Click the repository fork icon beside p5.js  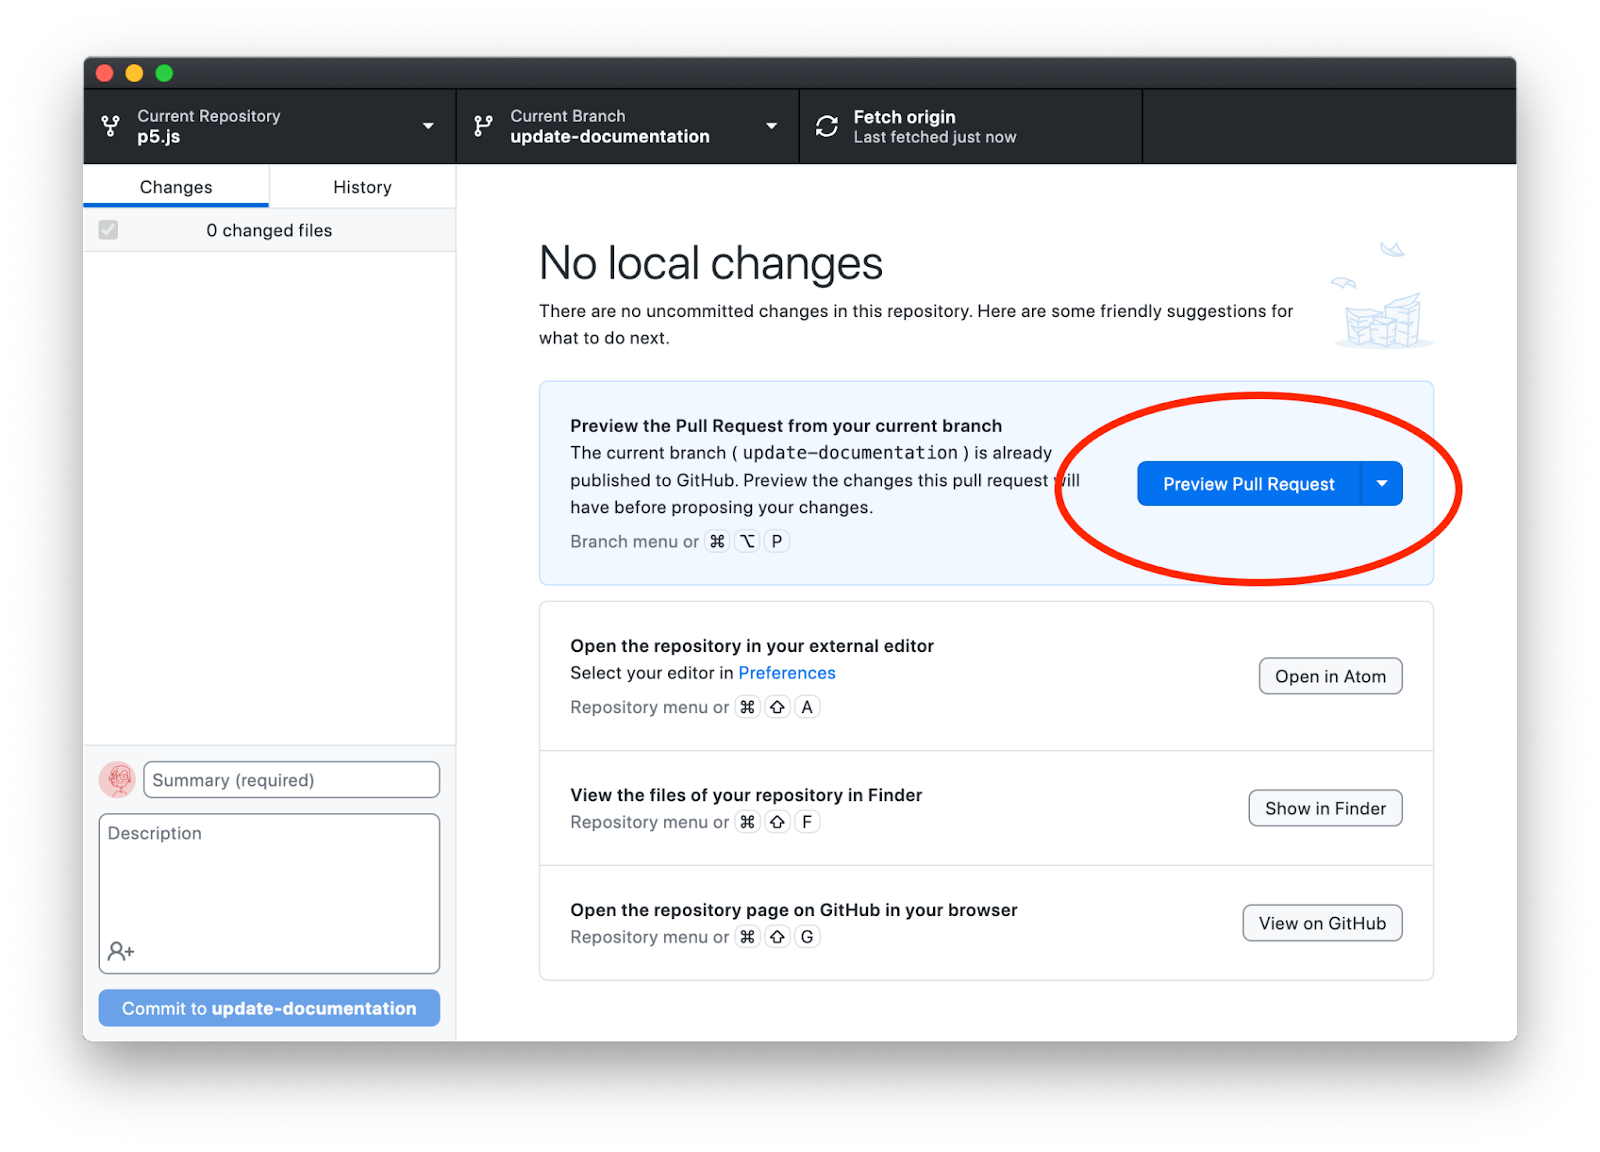point(110,126)
